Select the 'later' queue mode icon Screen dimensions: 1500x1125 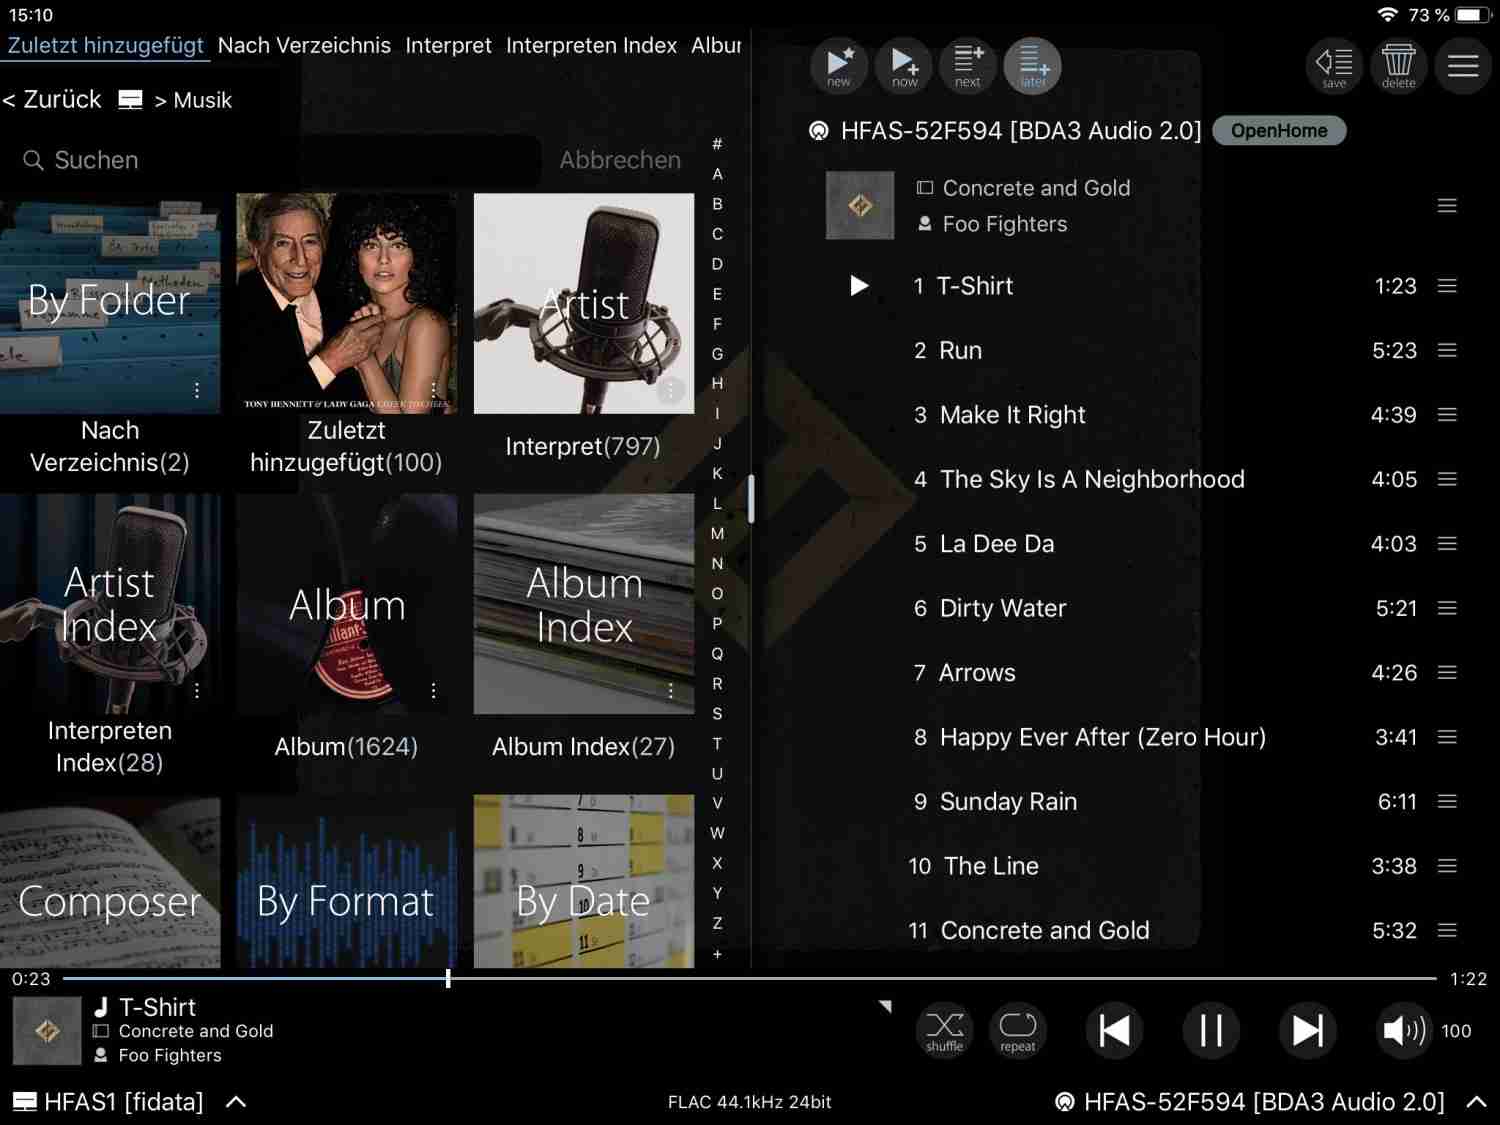click(1033, 66)
